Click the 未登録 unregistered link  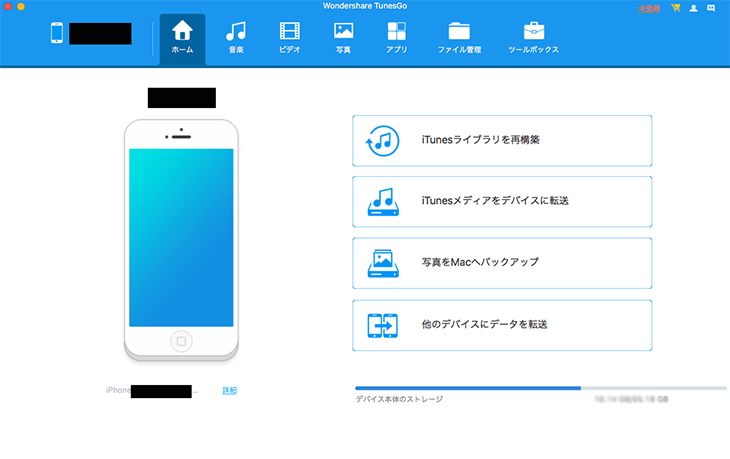pyautogui.click(x=649, y=8)
